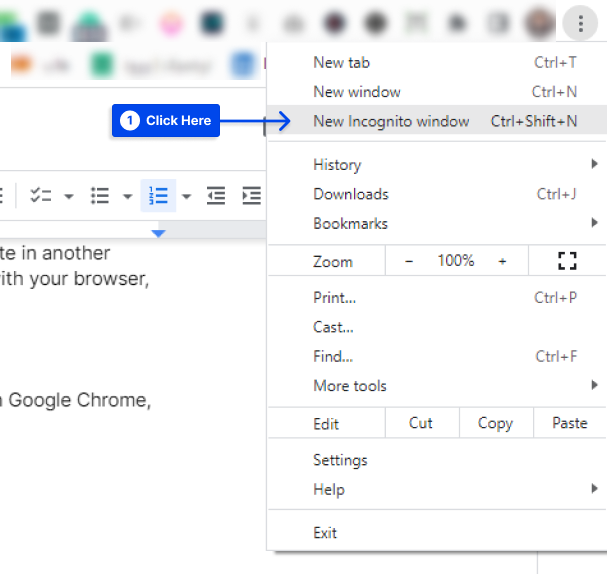Screen dimensions: 607x574
Task: Open the History submenu
Action: 437,165
